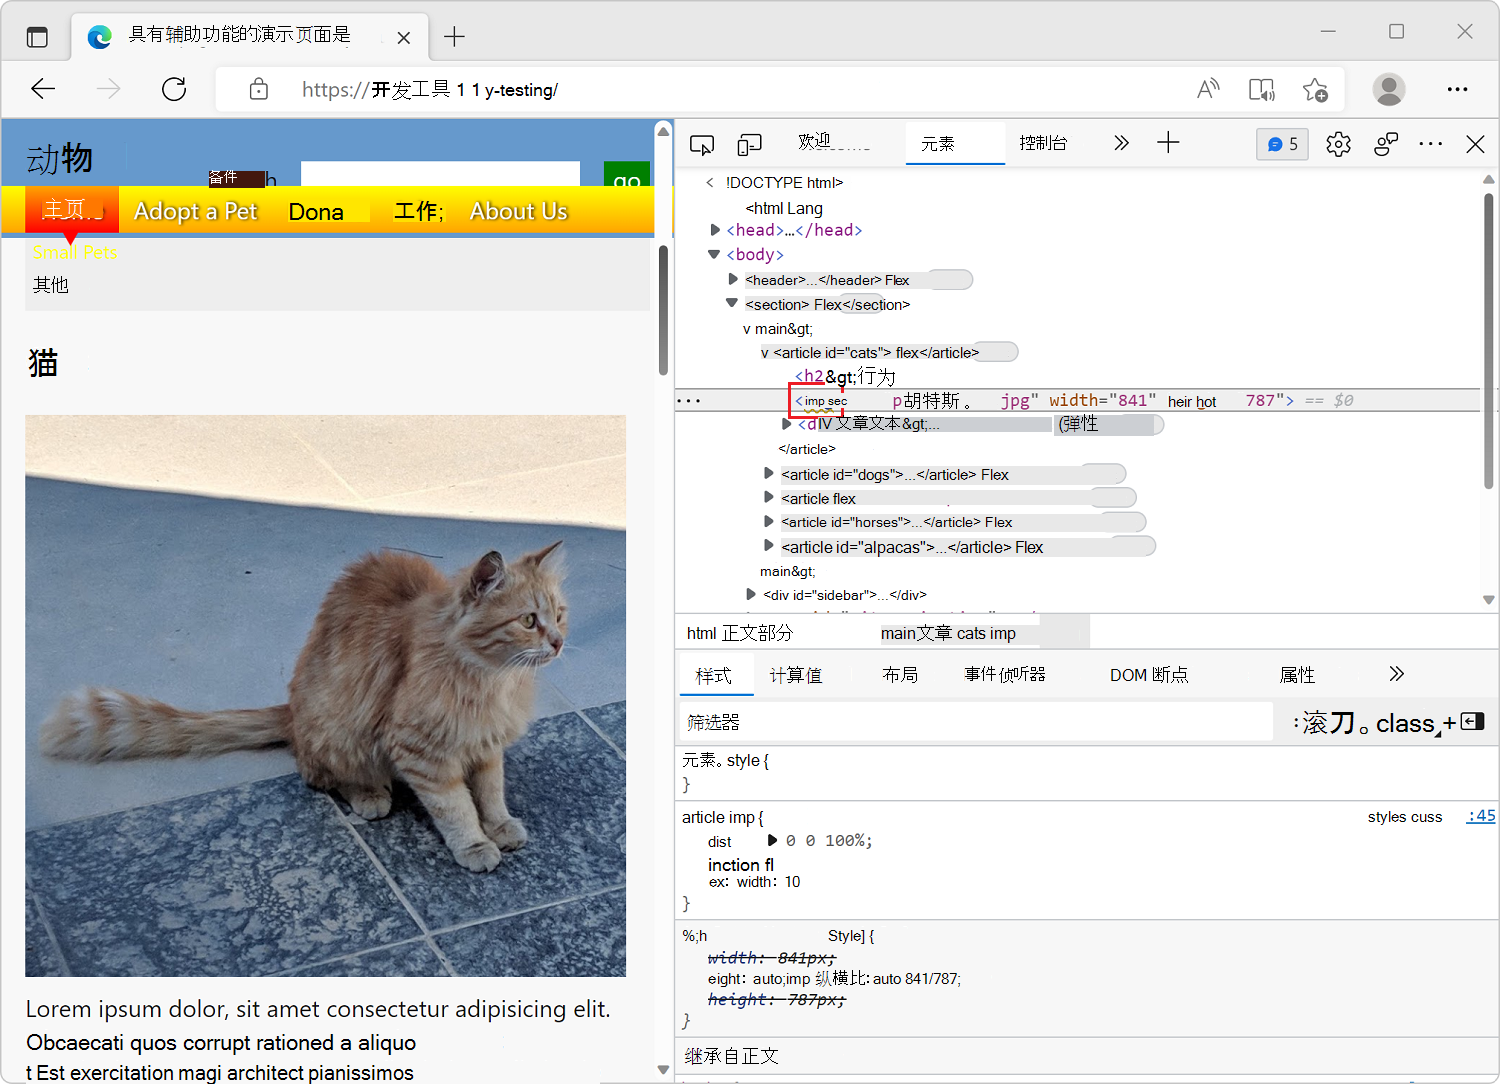Expand article id horses node
1500x1084 pixels.
768,521
